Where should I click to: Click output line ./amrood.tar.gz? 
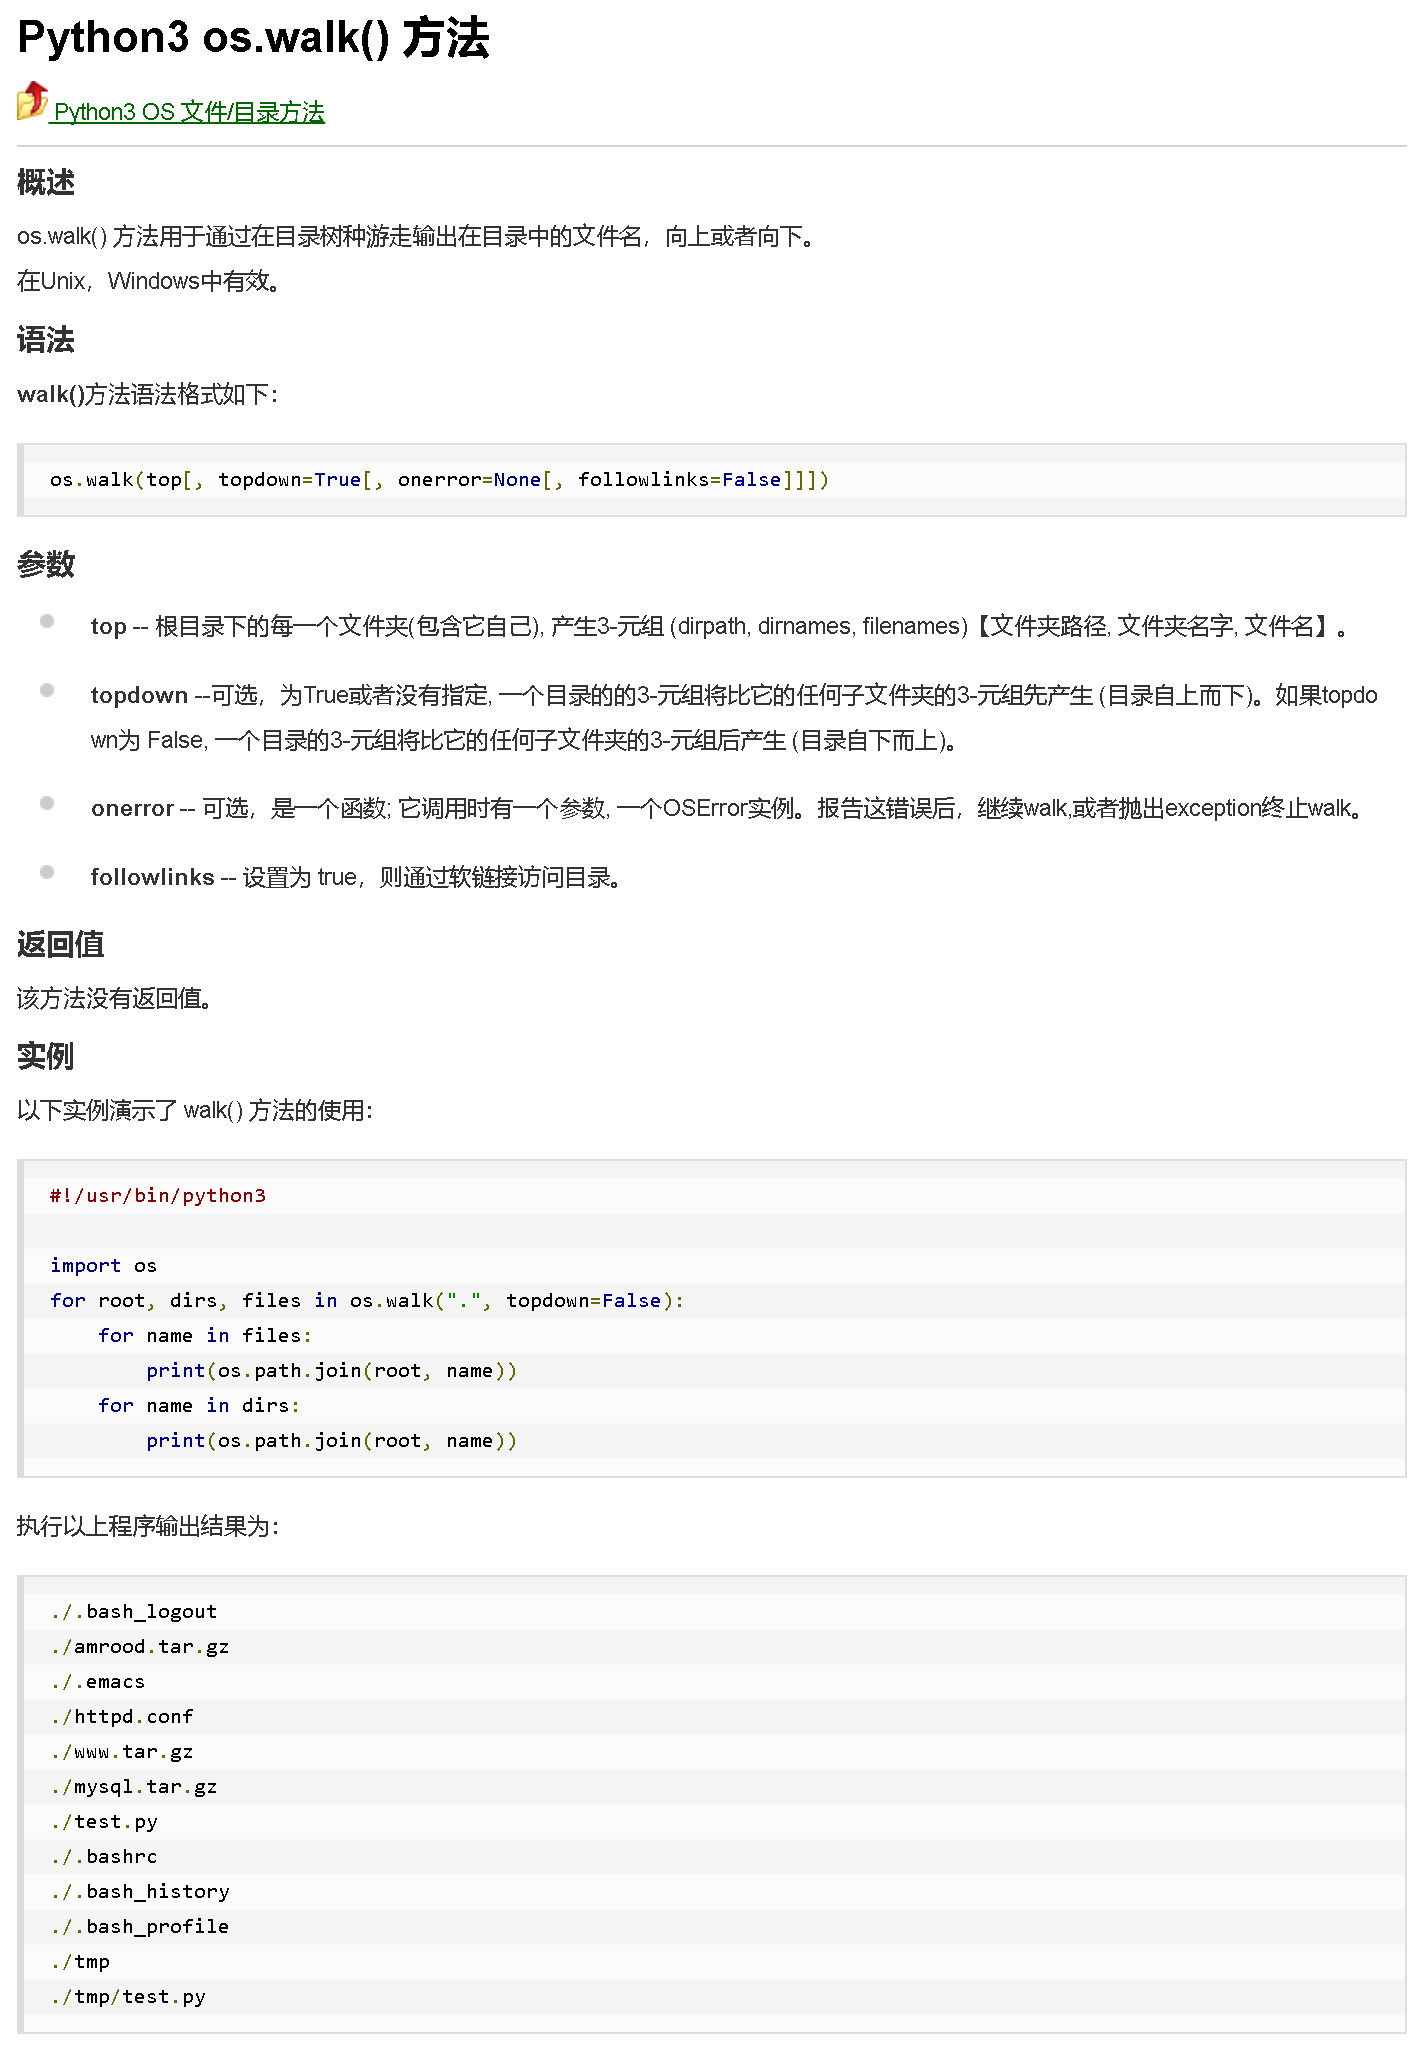[140, 1647]
